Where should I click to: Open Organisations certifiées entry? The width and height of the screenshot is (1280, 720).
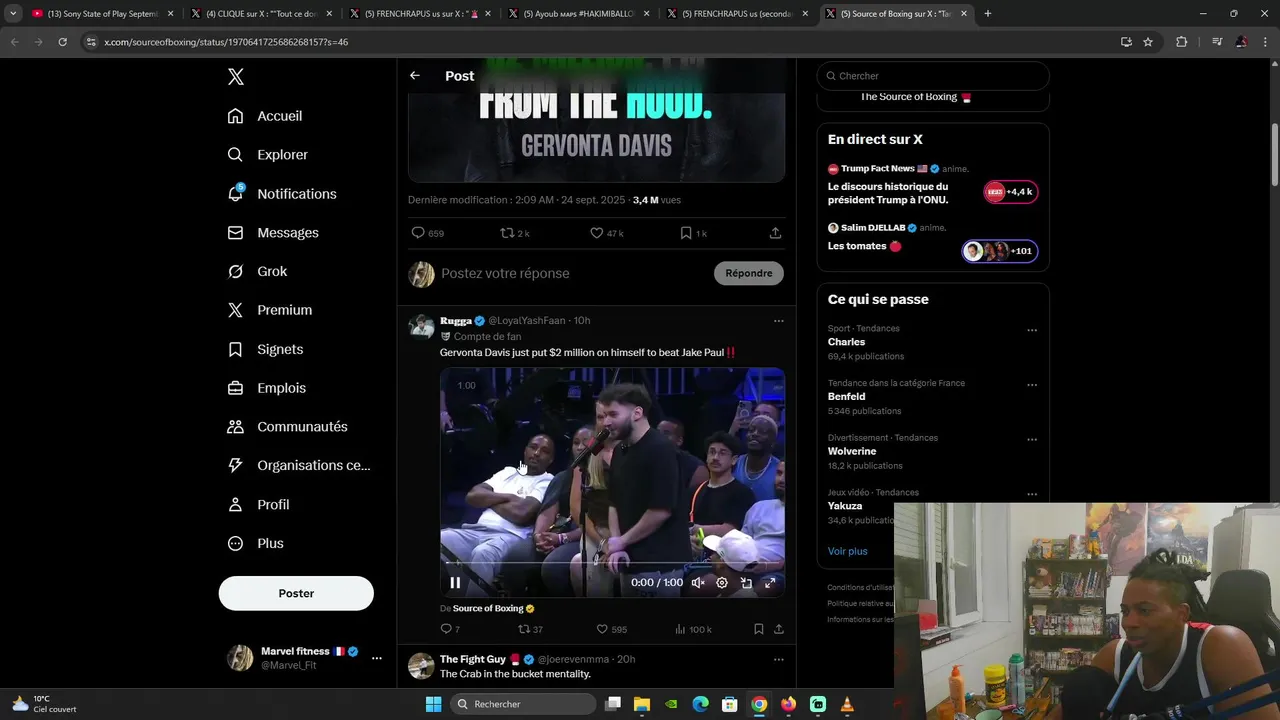click(x=299, y=466)
